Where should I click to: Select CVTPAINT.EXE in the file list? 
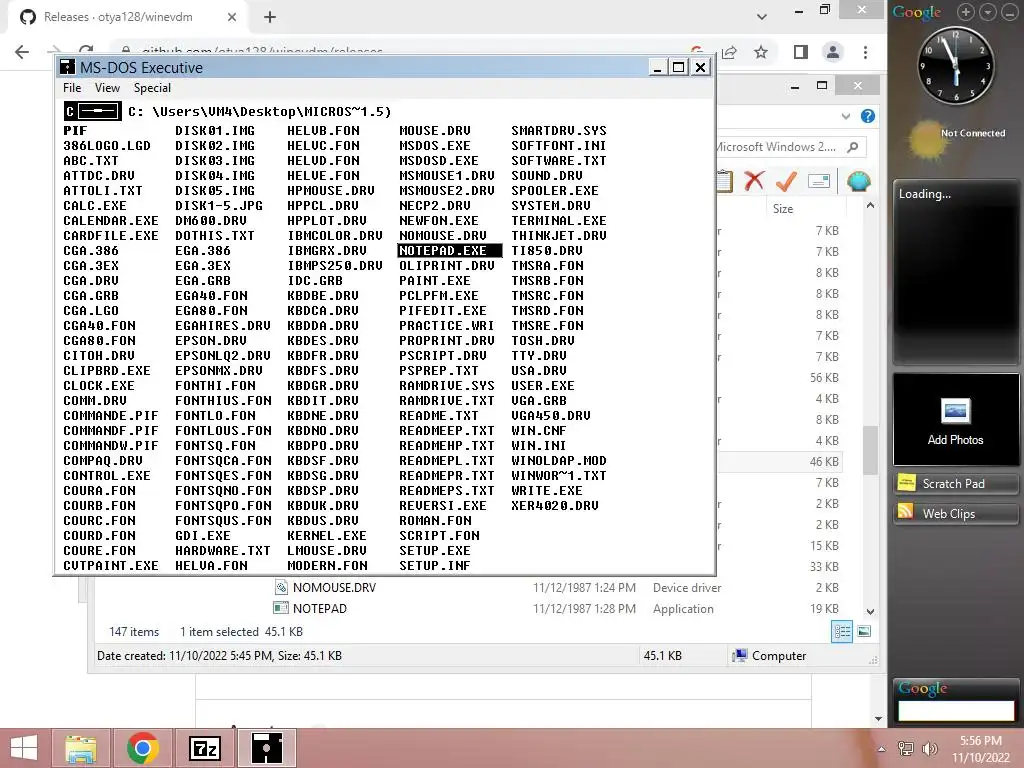pyautogui.click(x=110, y=566)
